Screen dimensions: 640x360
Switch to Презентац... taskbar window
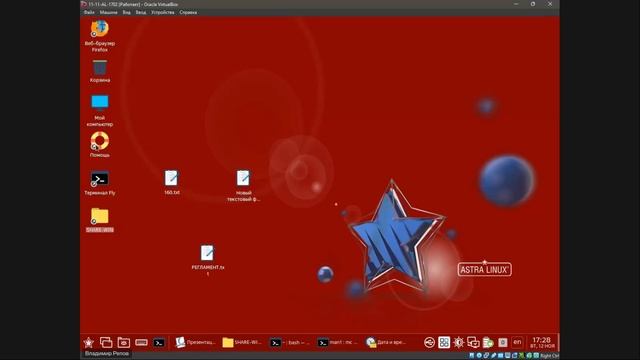point(195,342)
